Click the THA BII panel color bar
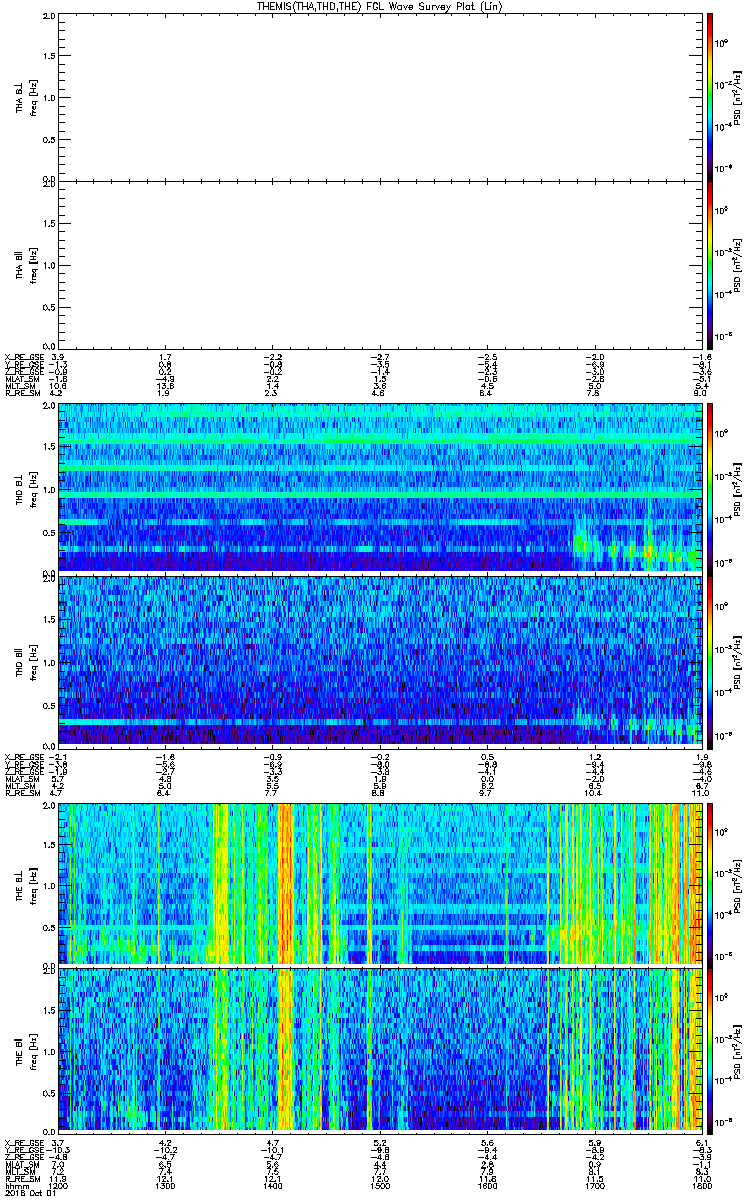Image resolution: width=750 pixels, height=1200 pixels. 709,264
